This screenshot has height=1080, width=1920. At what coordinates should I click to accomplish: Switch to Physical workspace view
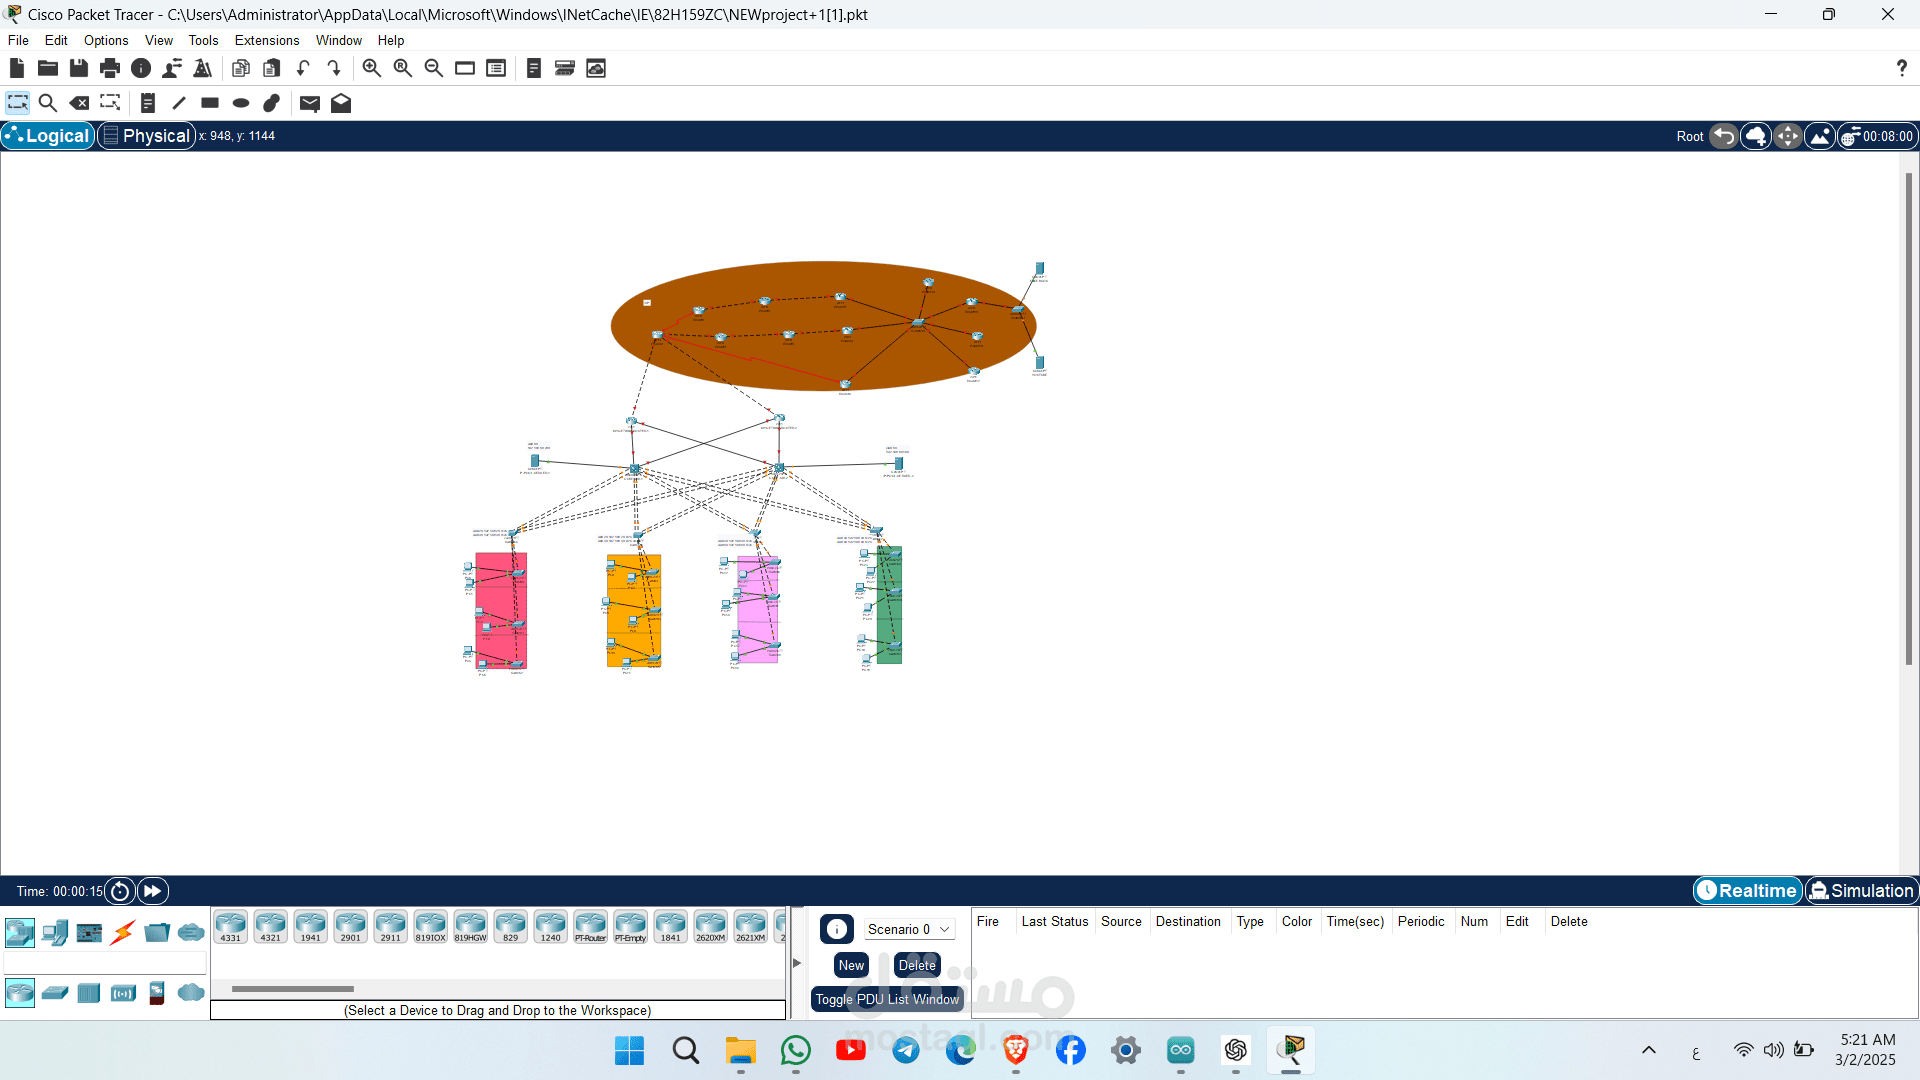[x=147, y=136]
